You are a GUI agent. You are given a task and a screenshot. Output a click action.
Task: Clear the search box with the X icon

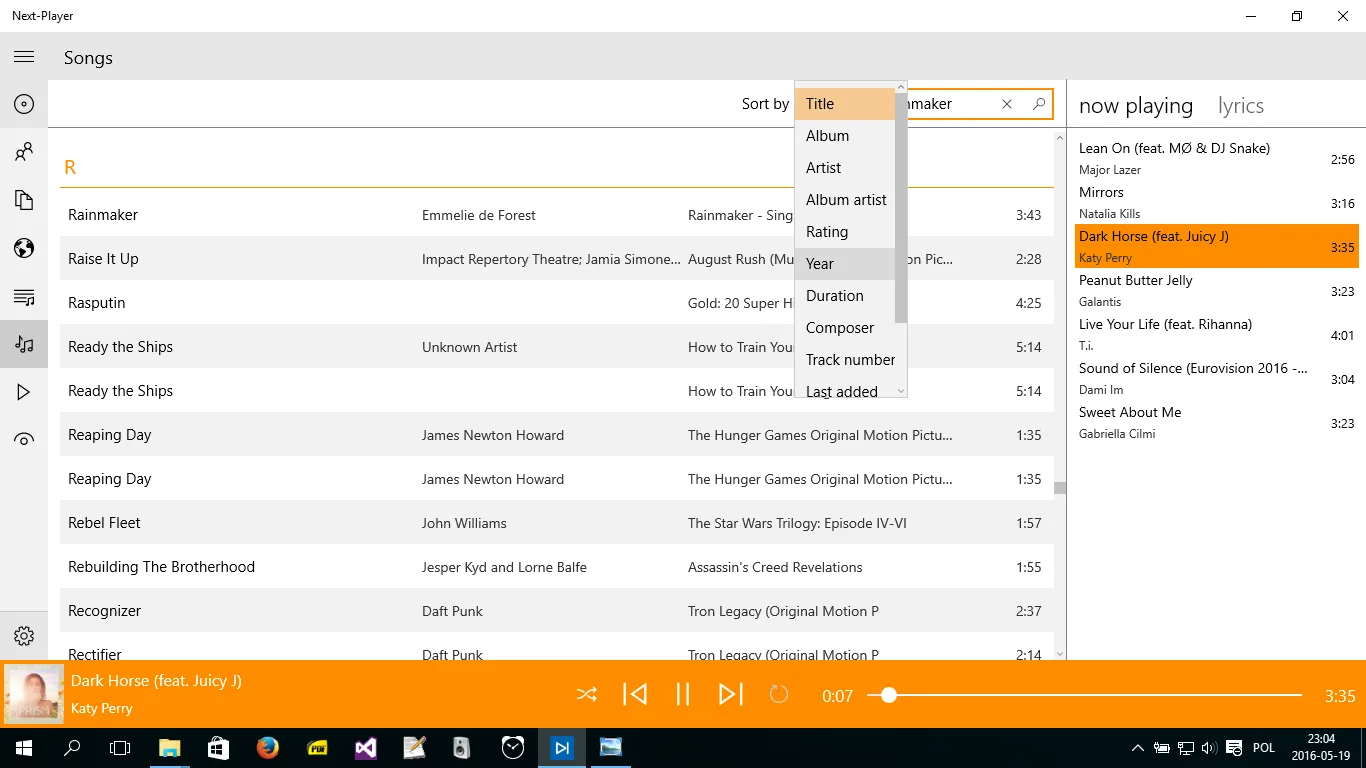click(1007, 104)
